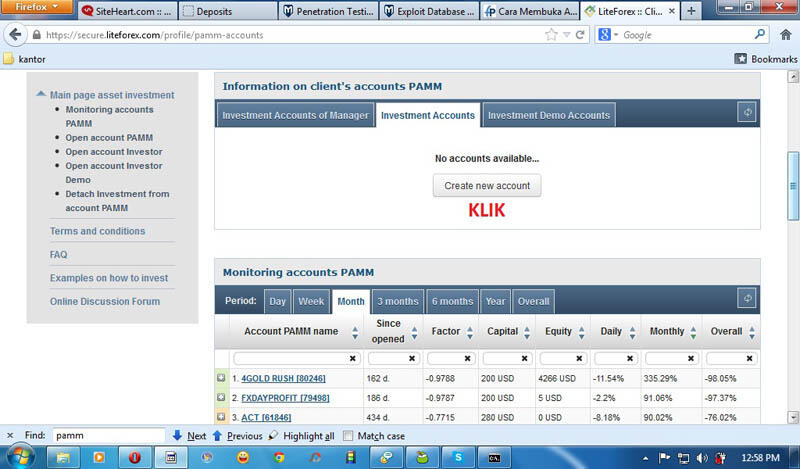This screenshot has height=469, width=800.
Task: Sort by the Since opened column arrows
Action: pyautogui.click(x=414, y=333)
